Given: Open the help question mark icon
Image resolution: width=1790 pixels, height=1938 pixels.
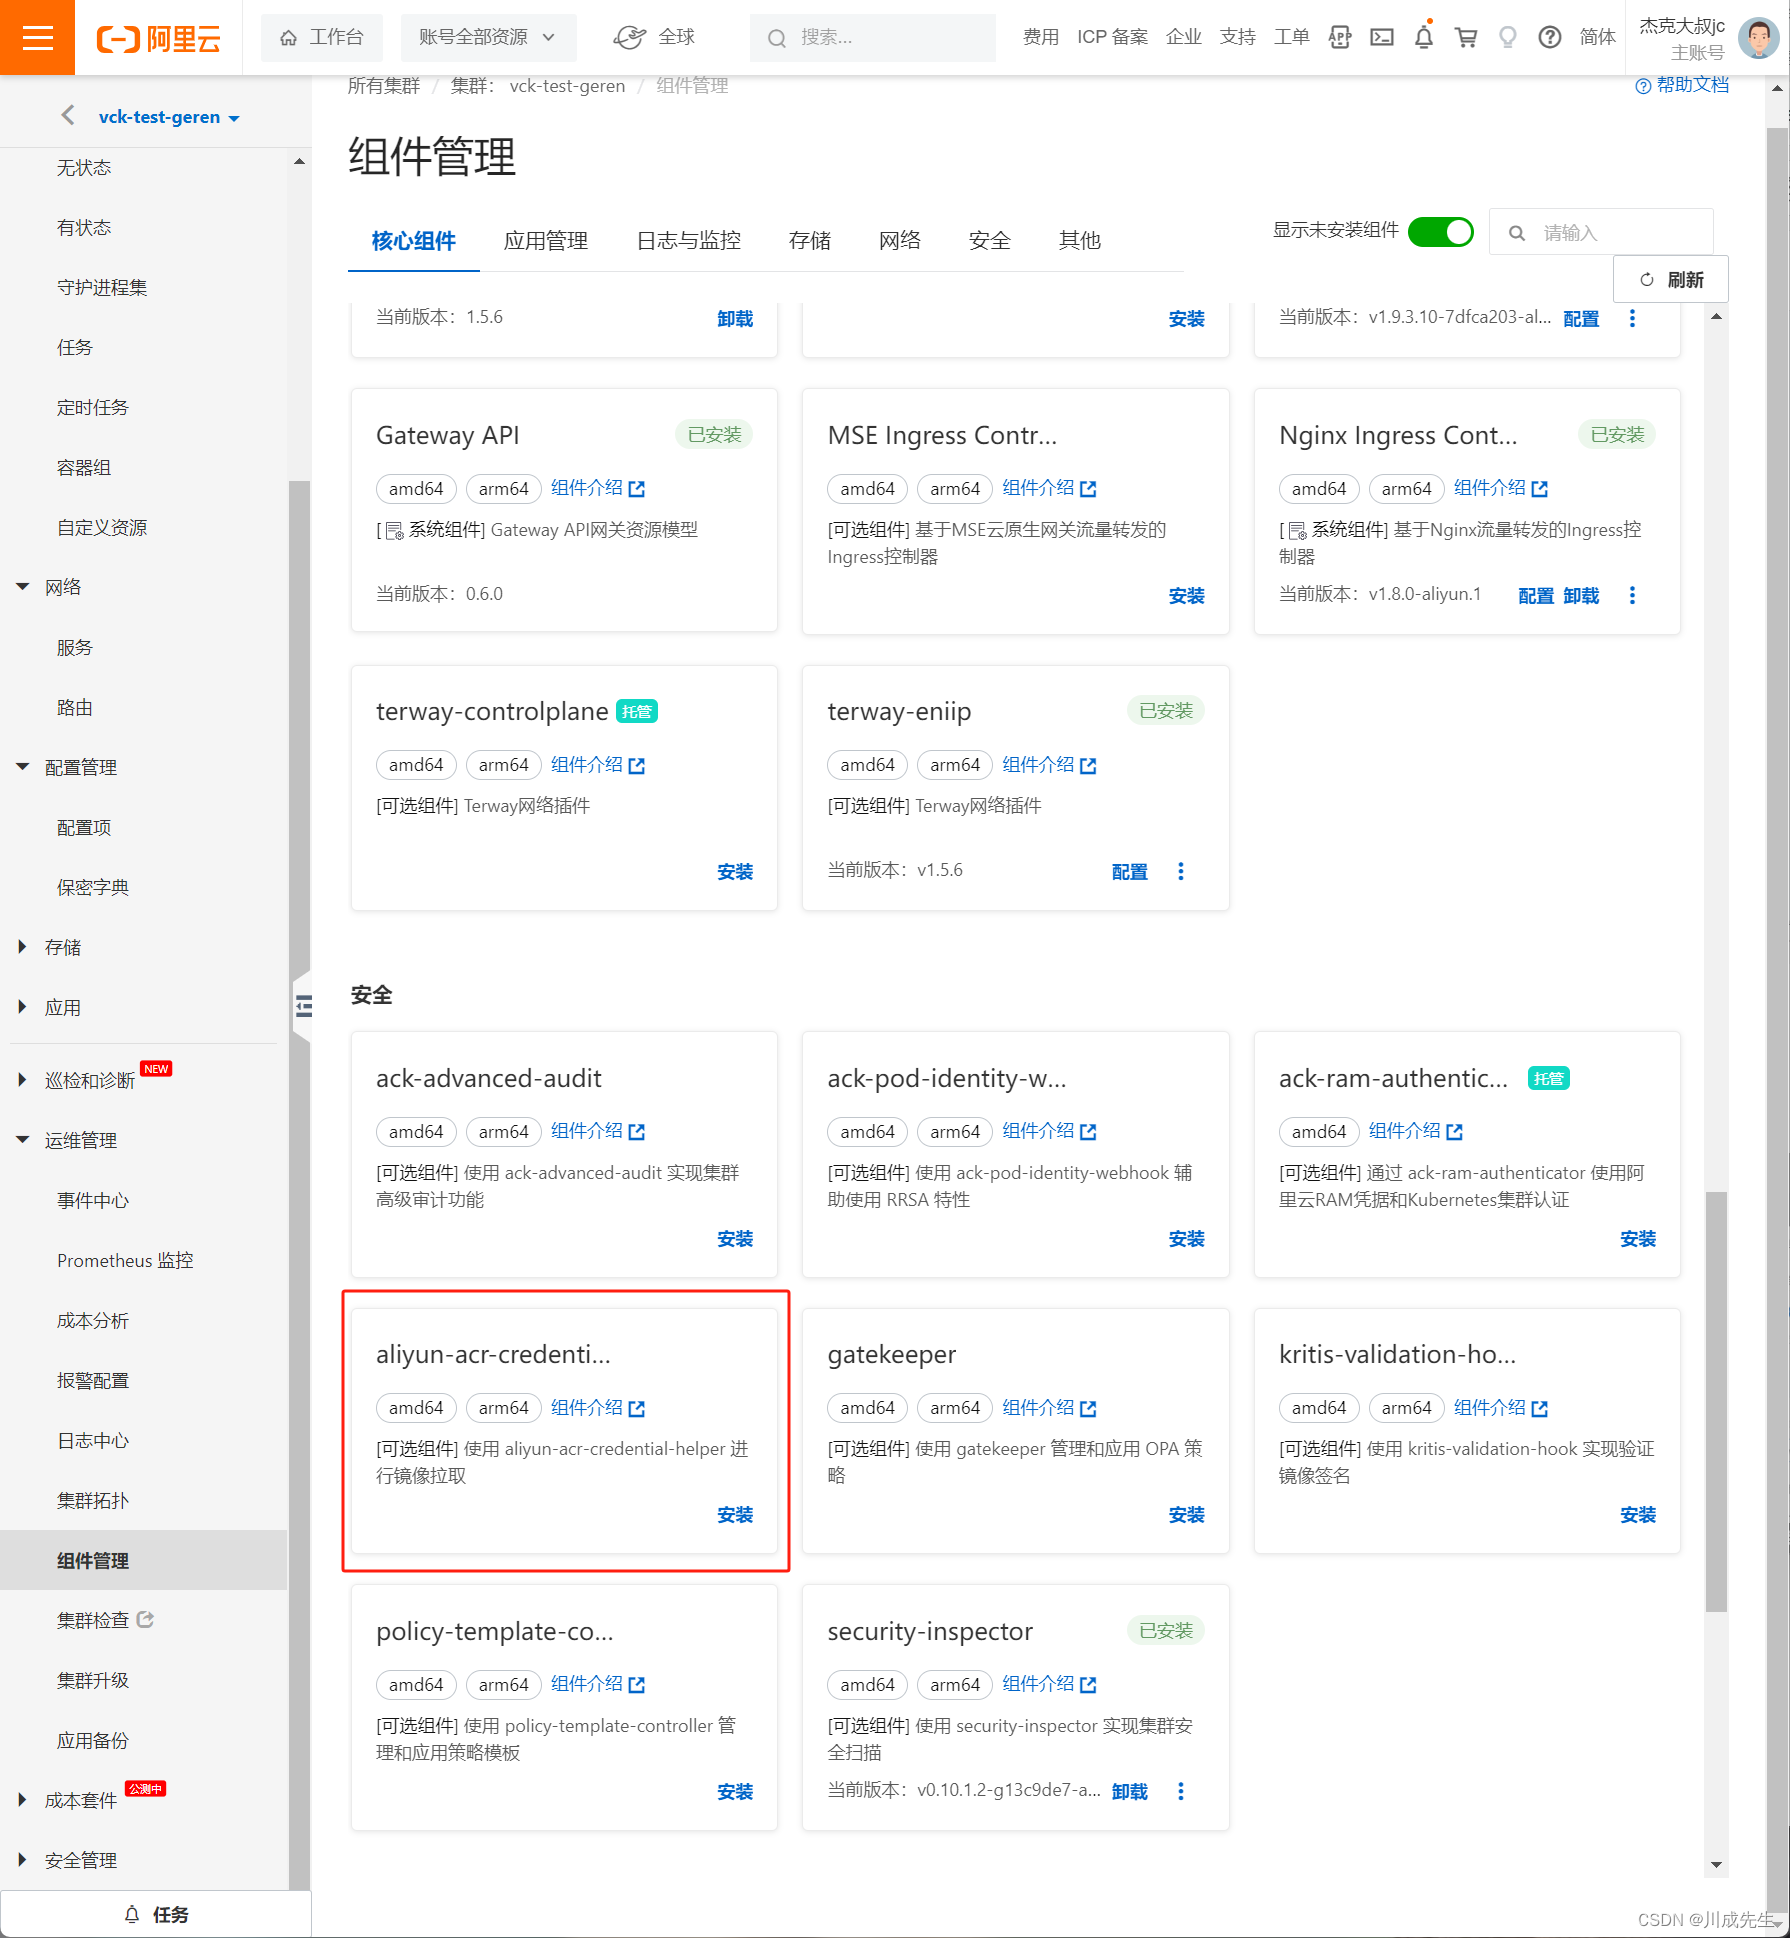Looking at the screenshot, I should (1549, 38).
